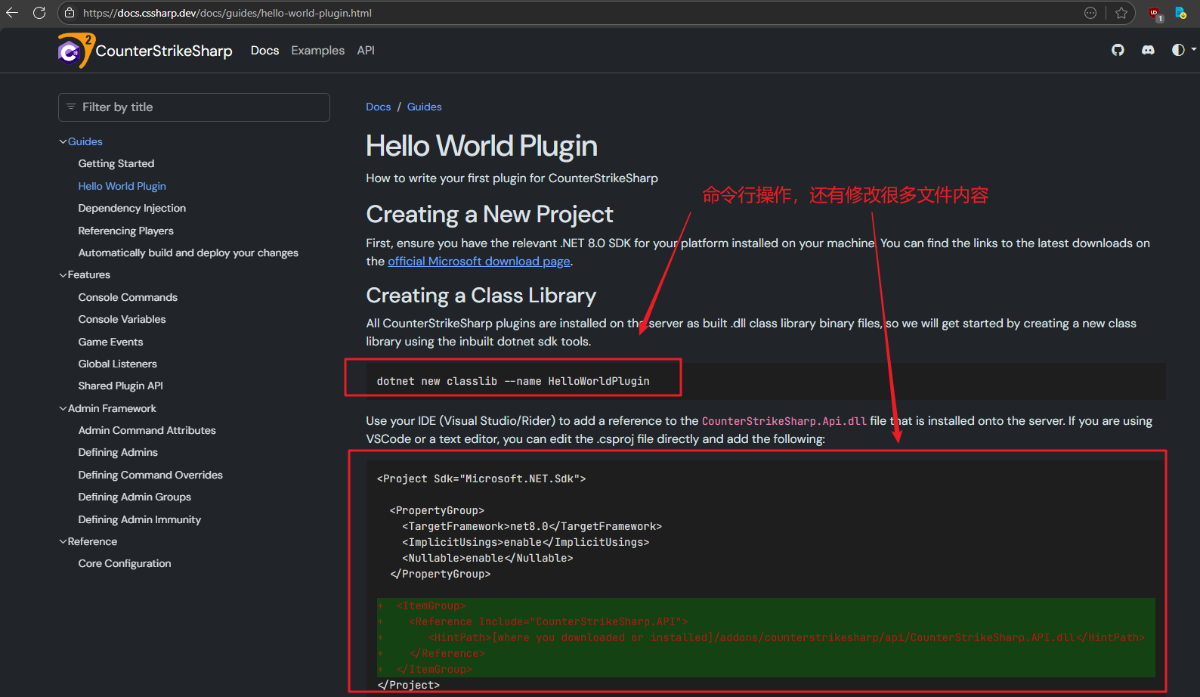Open the GitHub repository icon
This screenshot has width=1200, height=697.
pos(1118,50)
